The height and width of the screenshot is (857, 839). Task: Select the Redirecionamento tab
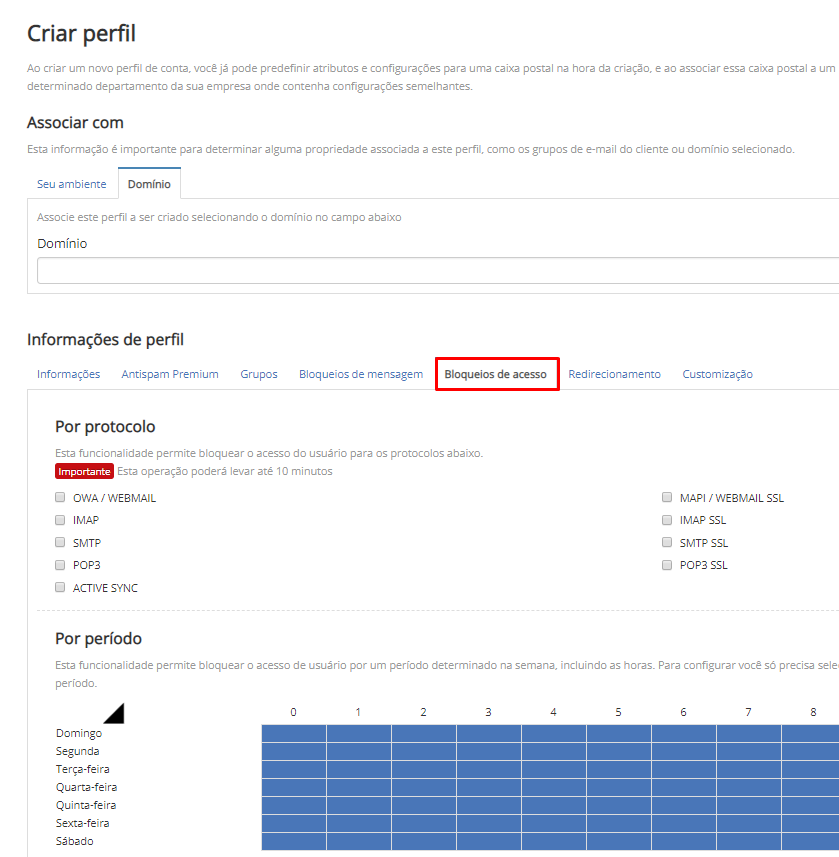pos(614,374)
